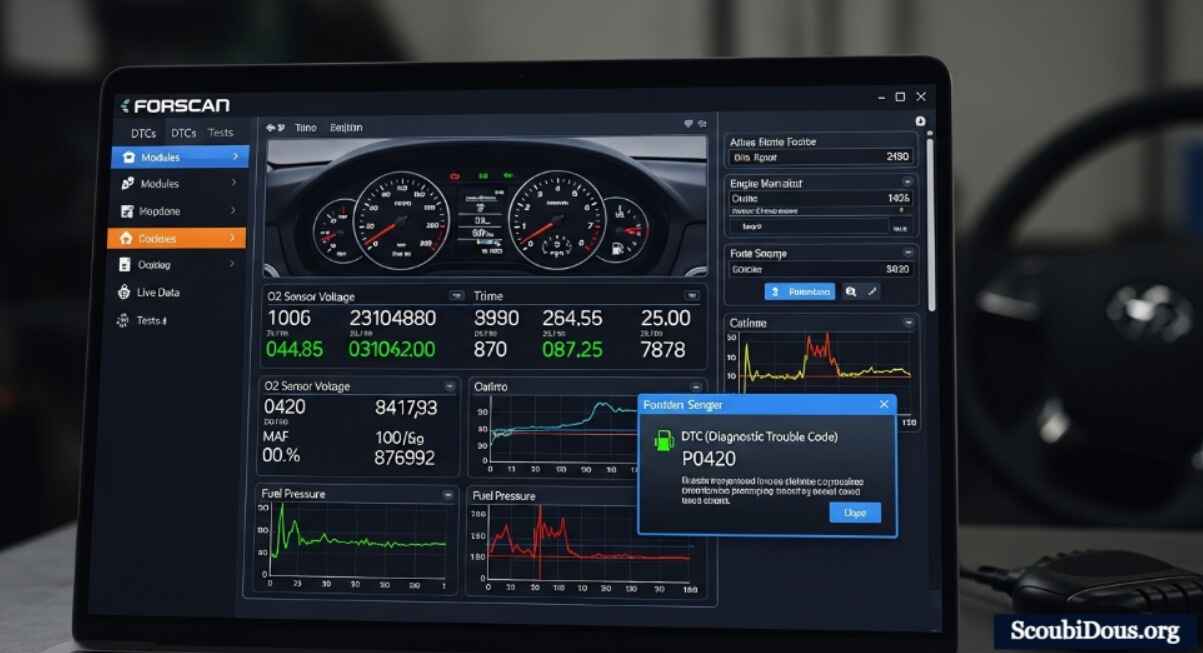
Task: Click the heart icon above dashboard image
Action: (688, 125)
